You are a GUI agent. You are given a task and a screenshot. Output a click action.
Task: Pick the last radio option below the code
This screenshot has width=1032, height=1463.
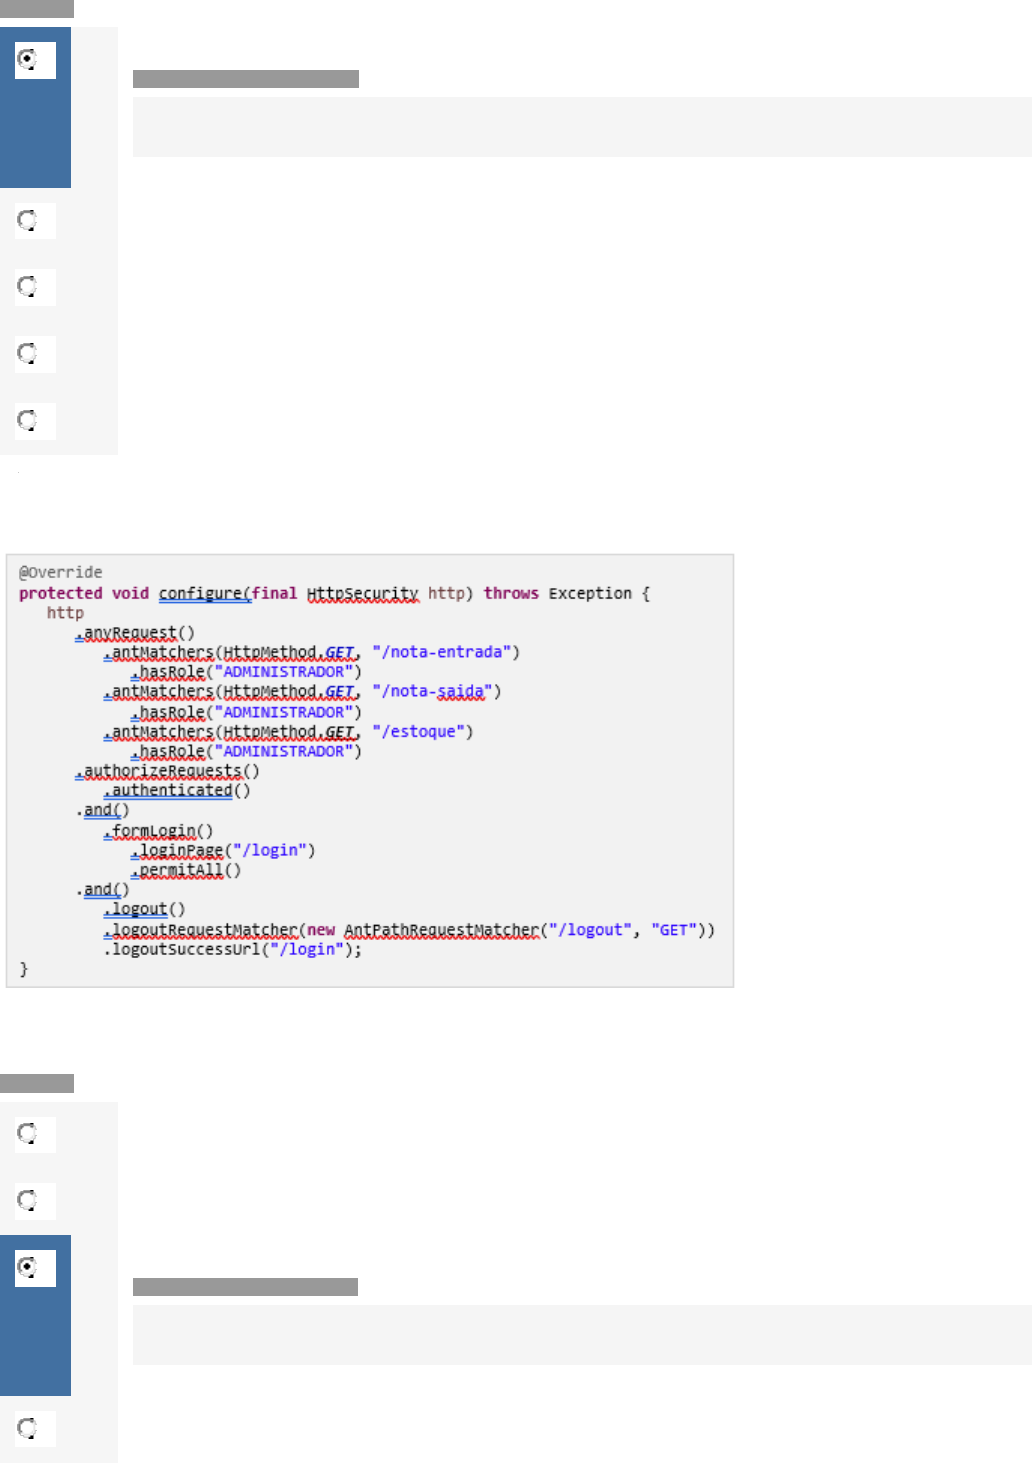pos(28,1428)
